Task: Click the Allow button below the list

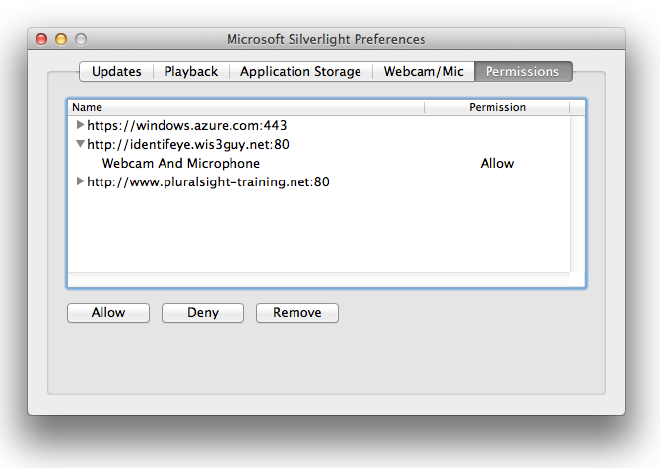Action: pyautogui.click(x=108, y=313)
